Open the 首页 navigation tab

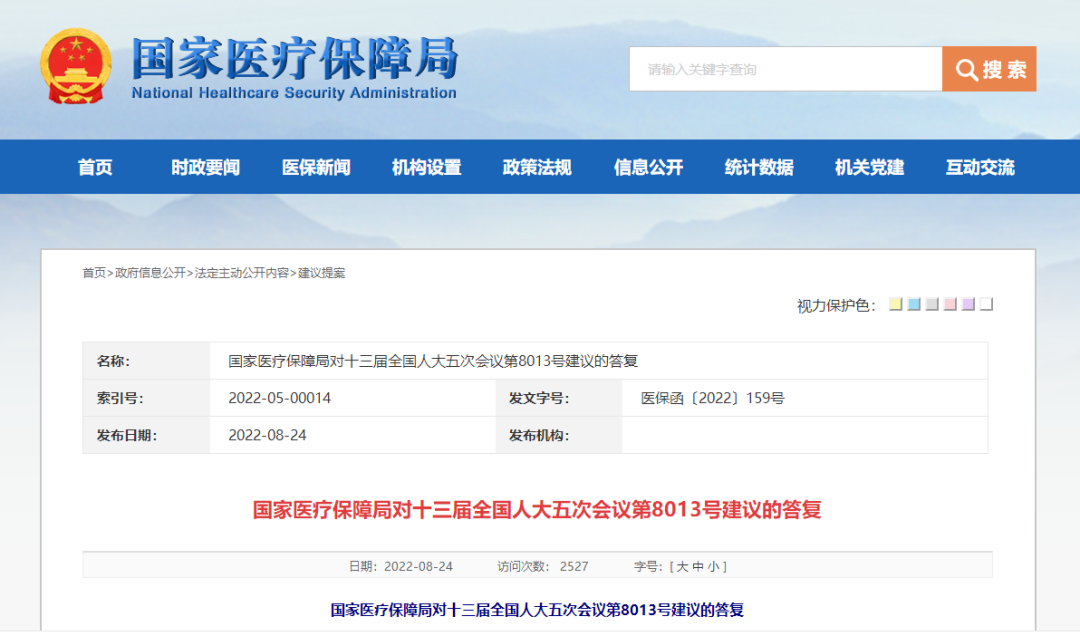click(96, 167)
